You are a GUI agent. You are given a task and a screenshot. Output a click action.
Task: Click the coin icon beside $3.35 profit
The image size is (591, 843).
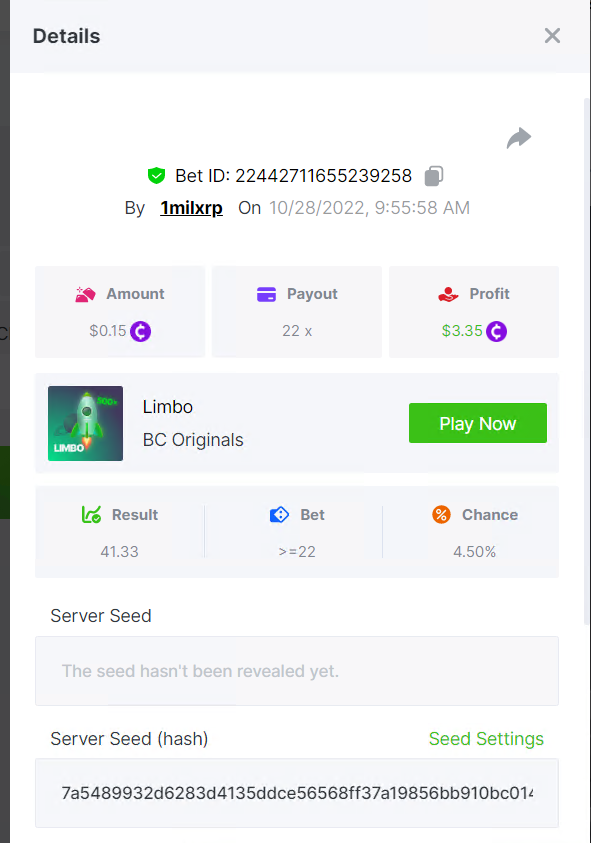[x=496, y=331]
